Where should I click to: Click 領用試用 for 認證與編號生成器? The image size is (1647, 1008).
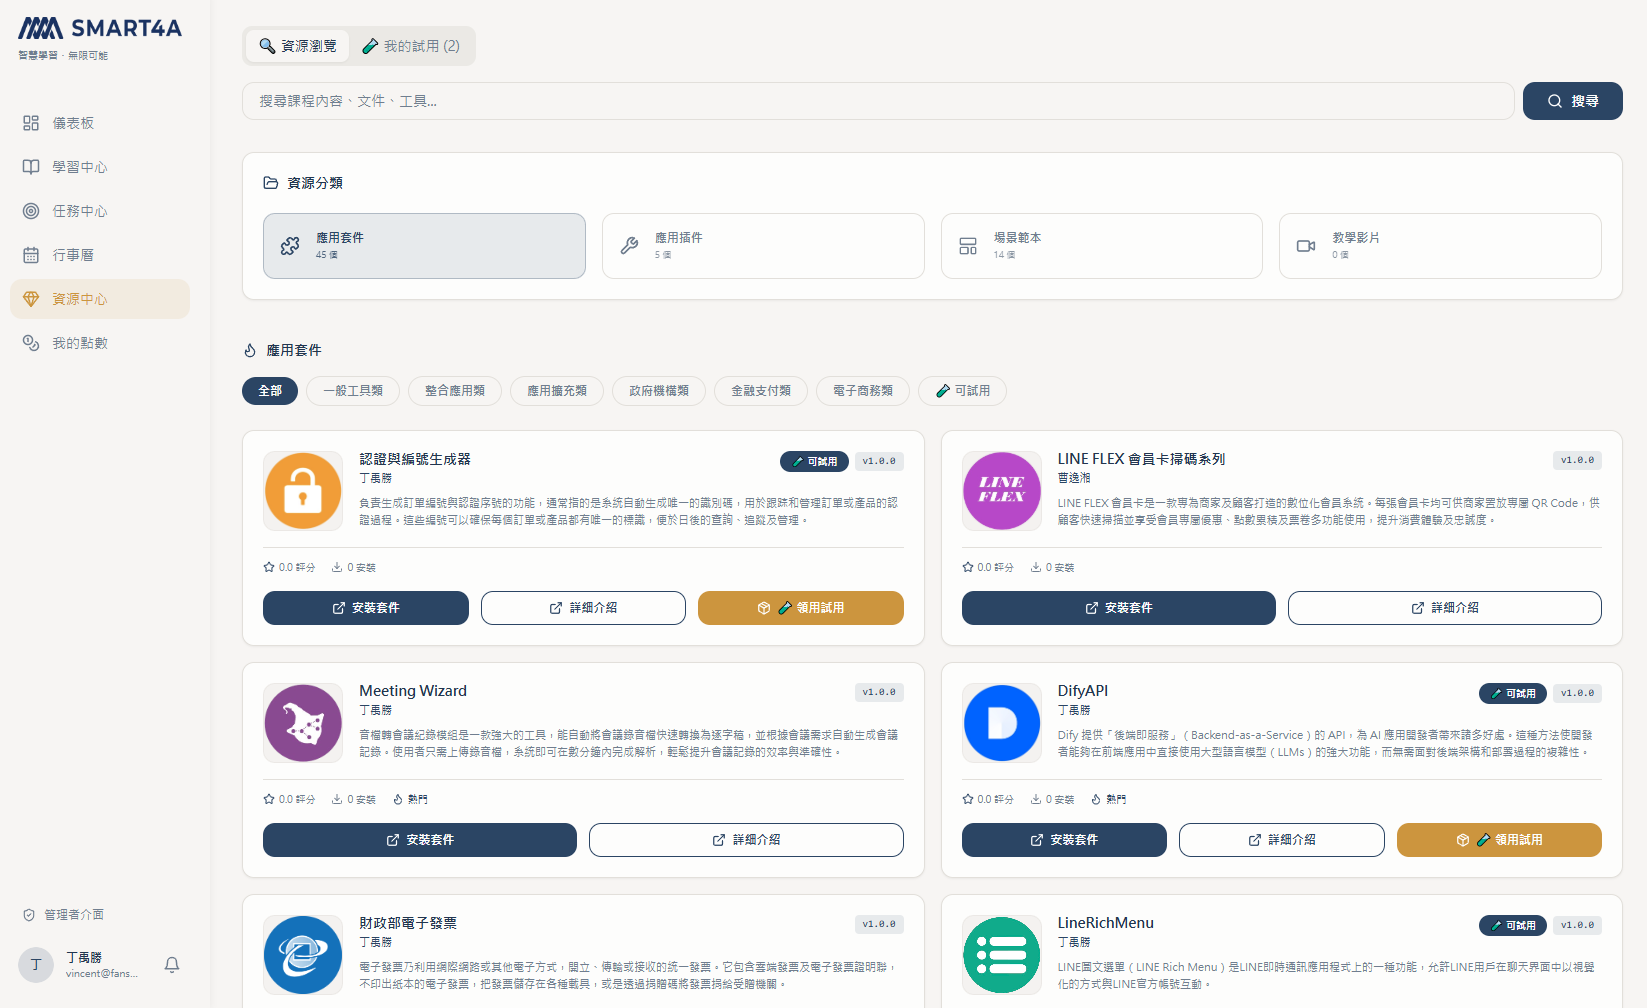pos(801,608)
